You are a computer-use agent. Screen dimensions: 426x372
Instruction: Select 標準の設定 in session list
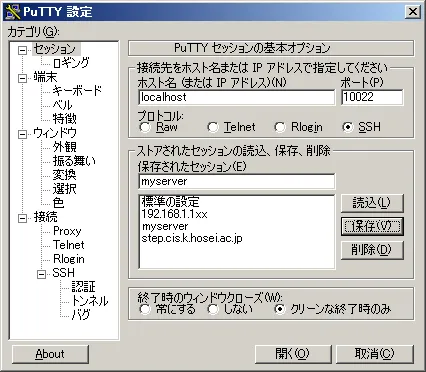[170, 202]
